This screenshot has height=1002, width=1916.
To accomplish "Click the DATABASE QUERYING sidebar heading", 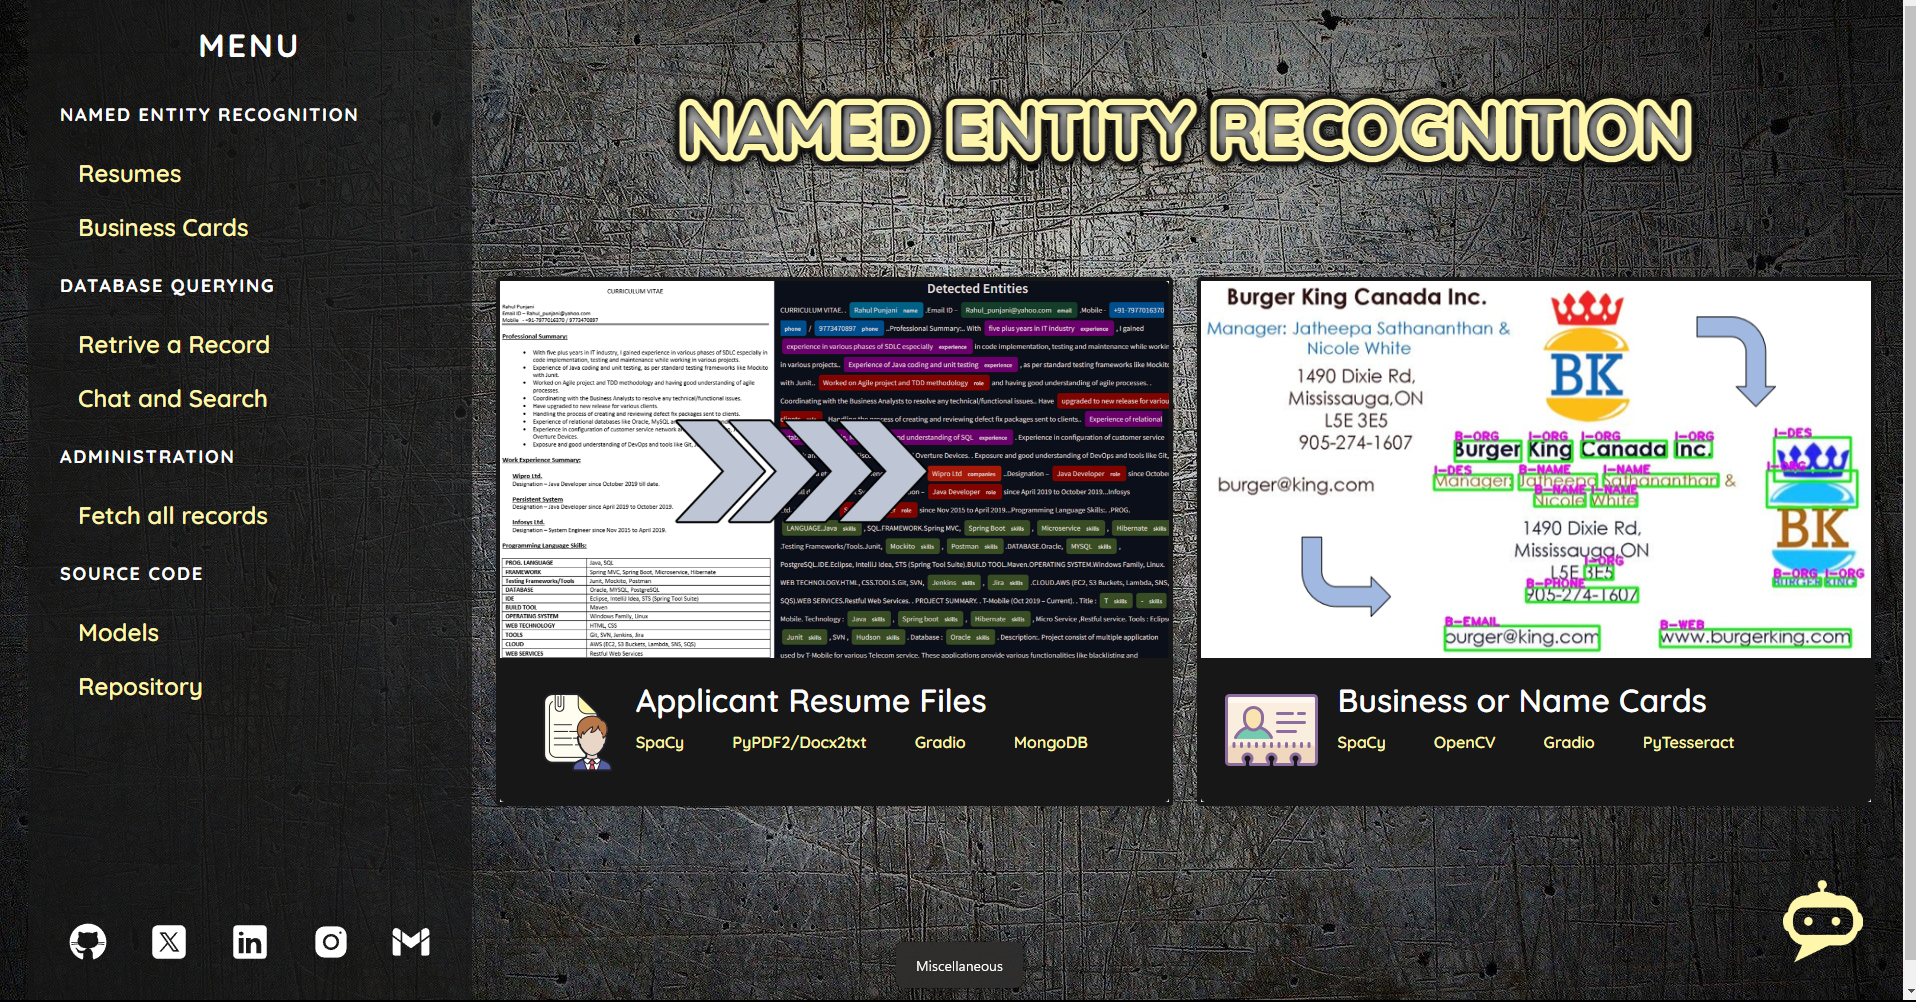I will pos(167,286).
